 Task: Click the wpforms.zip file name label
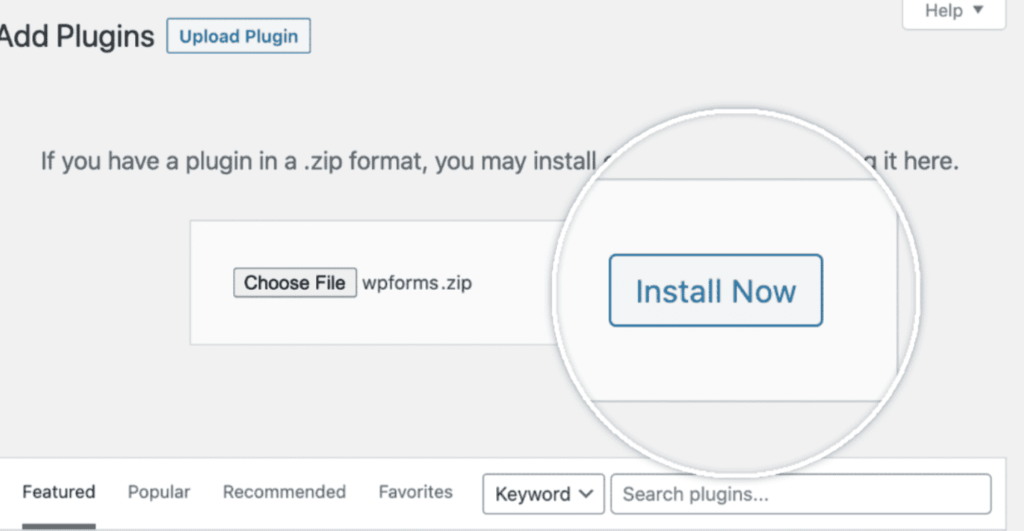coord(416,283)
